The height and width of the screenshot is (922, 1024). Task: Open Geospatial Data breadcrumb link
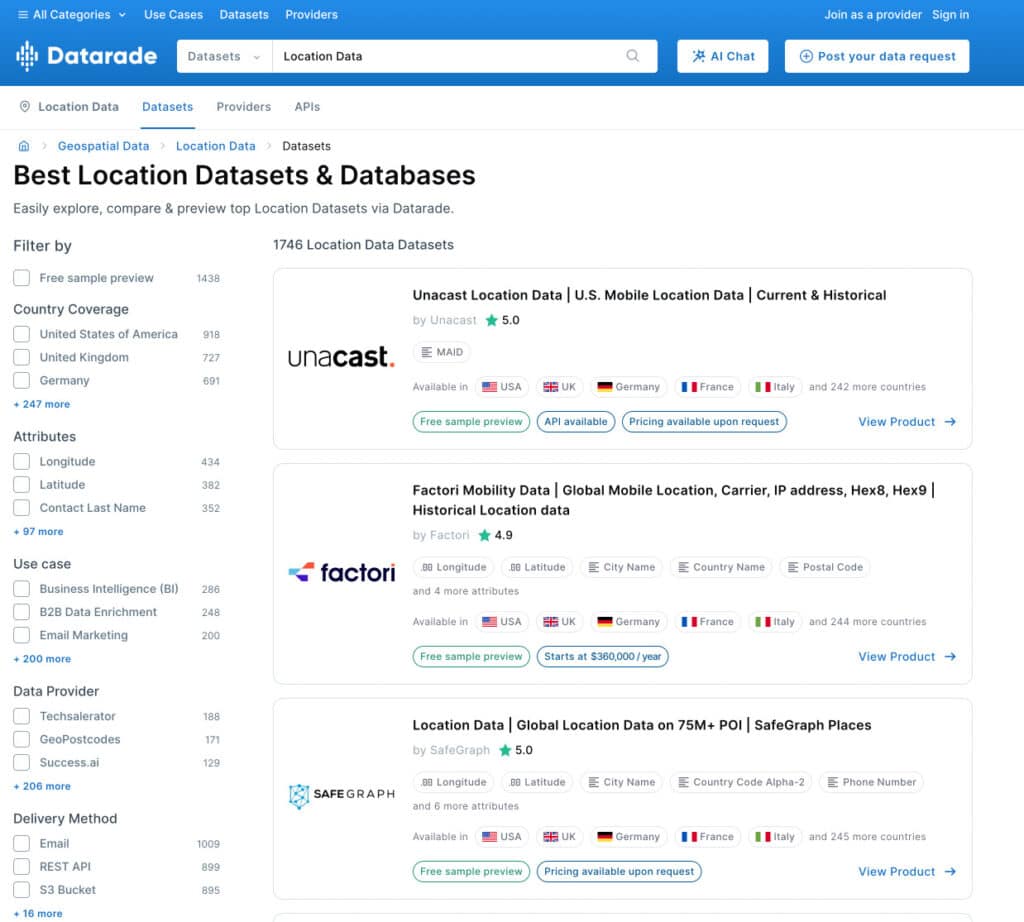[x=103, y=146]
